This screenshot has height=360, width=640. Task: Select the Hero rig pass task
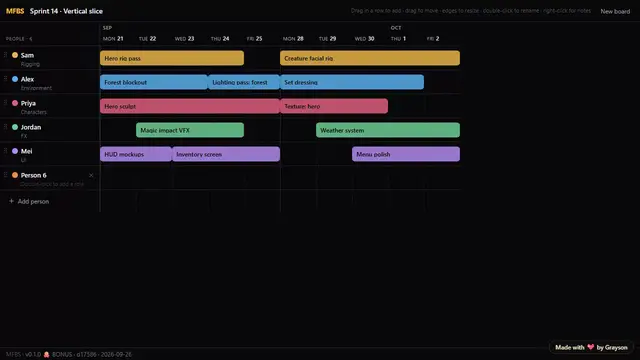click(172, 58)
